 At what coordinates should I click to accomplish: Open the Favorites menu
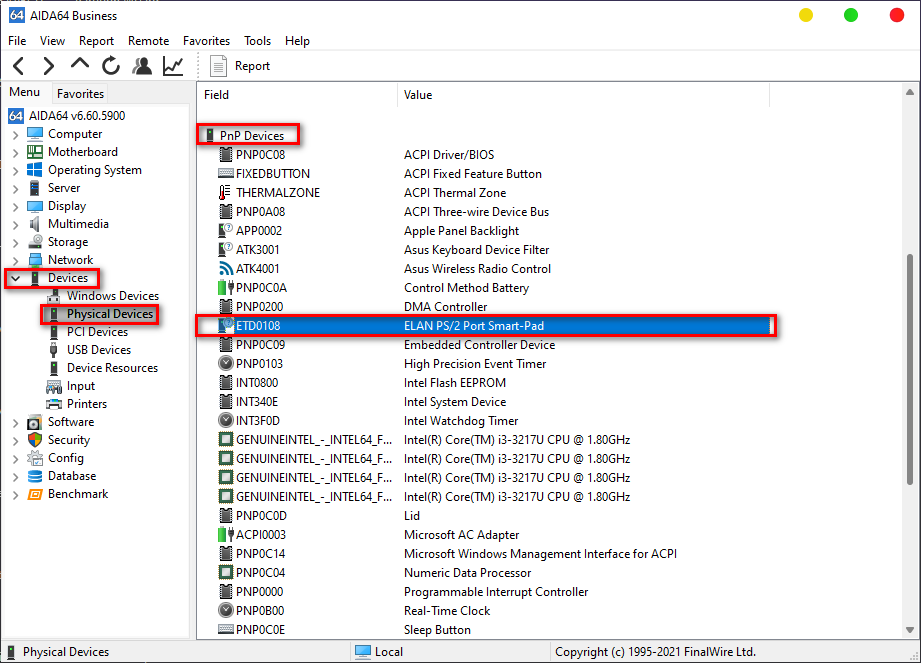206,41
